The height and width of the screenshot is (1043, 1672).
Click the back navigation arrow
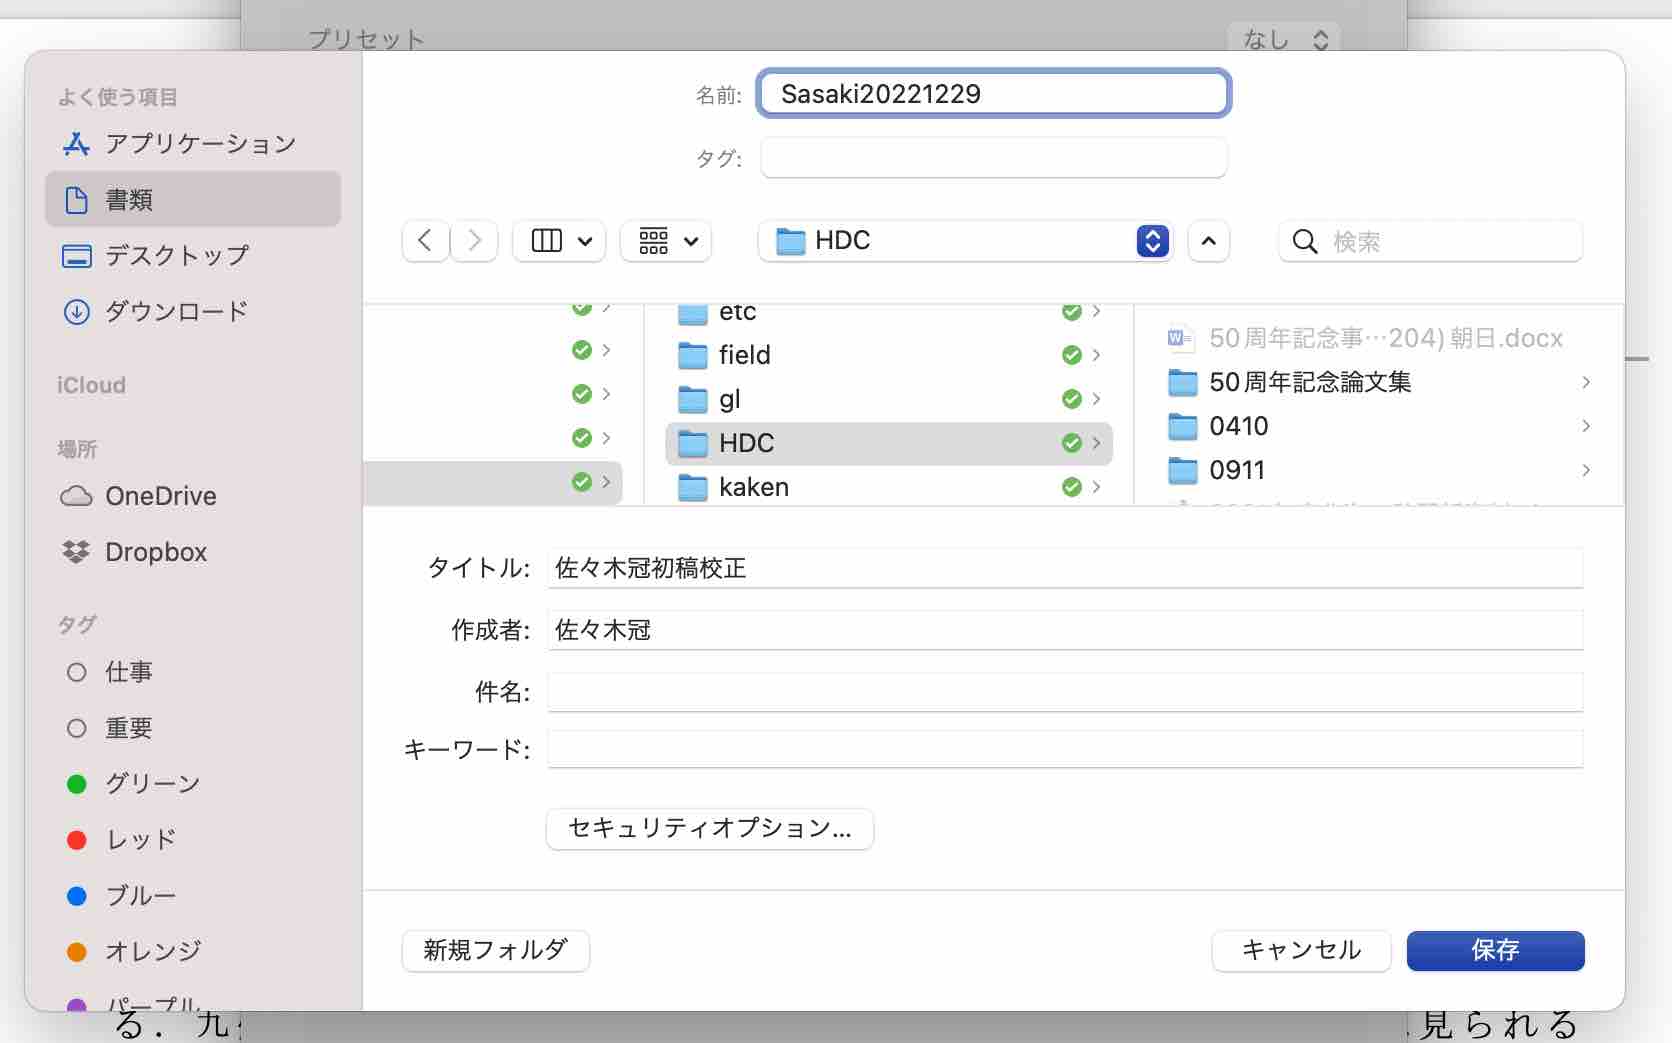coord(425,241)
